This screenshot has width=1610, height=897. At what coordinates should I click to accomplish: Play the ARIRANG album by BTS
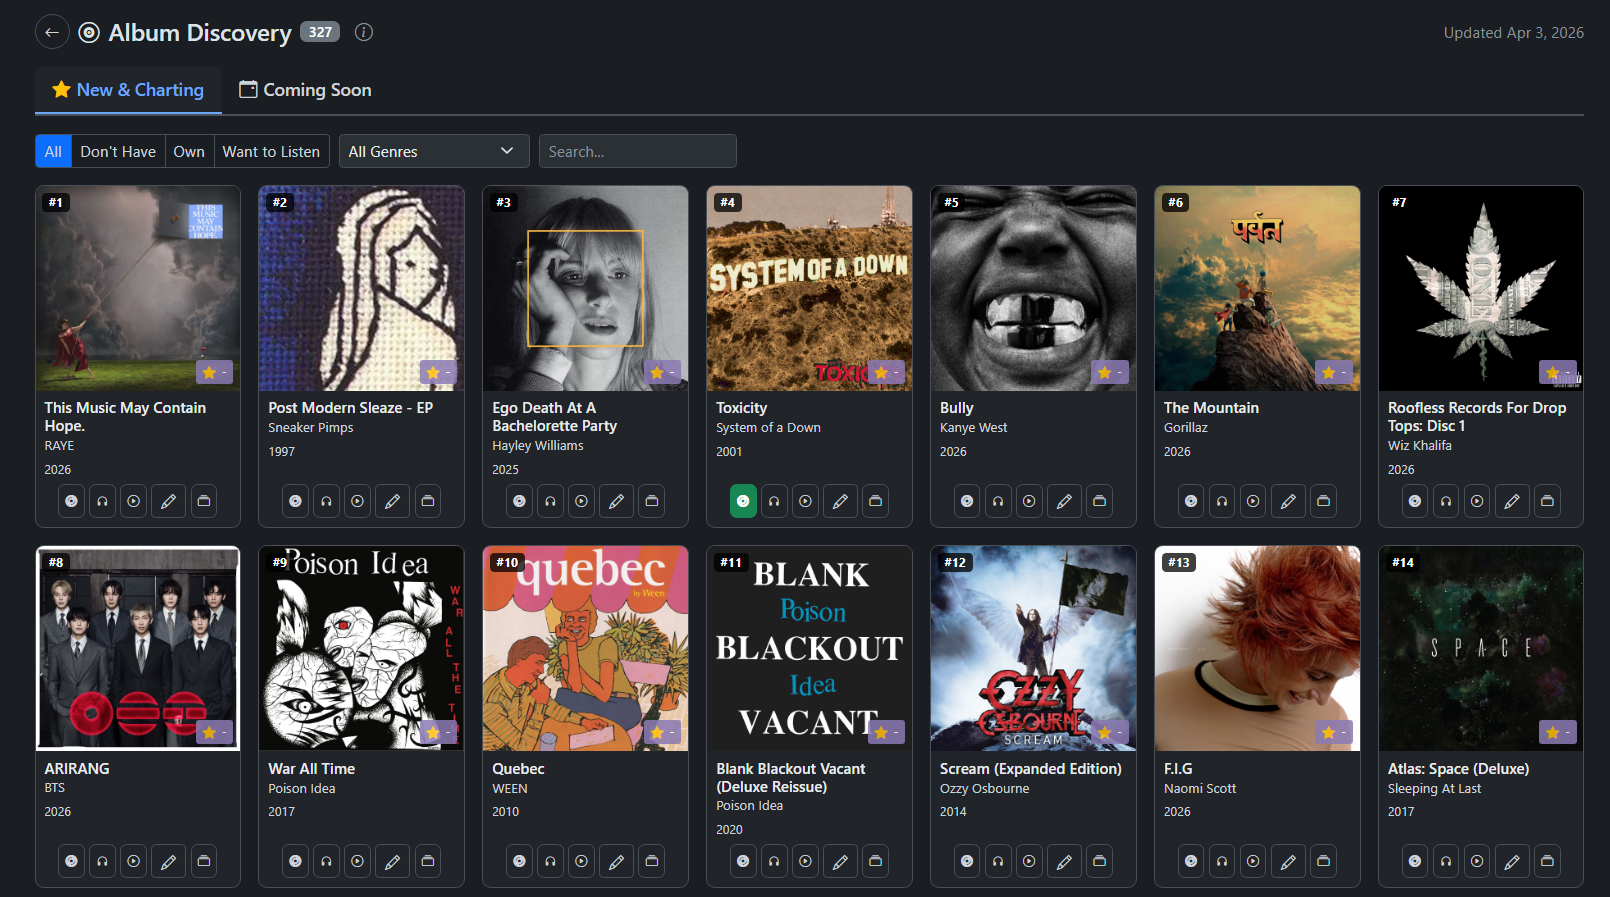133,861
